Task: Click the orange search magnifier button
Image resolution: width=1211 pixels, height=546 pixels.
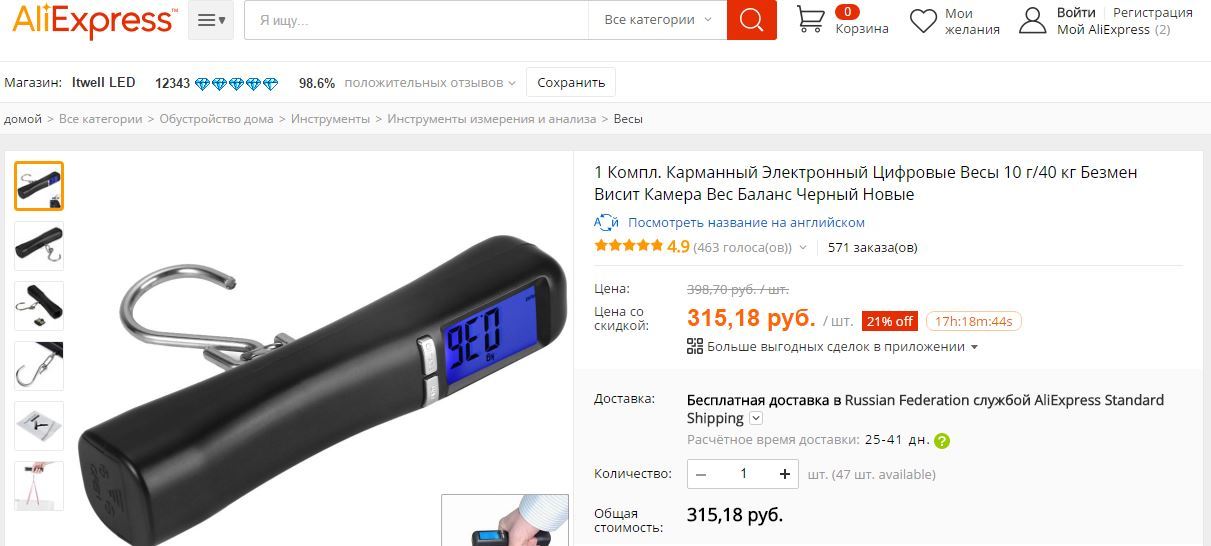Action: click(751, 20)
